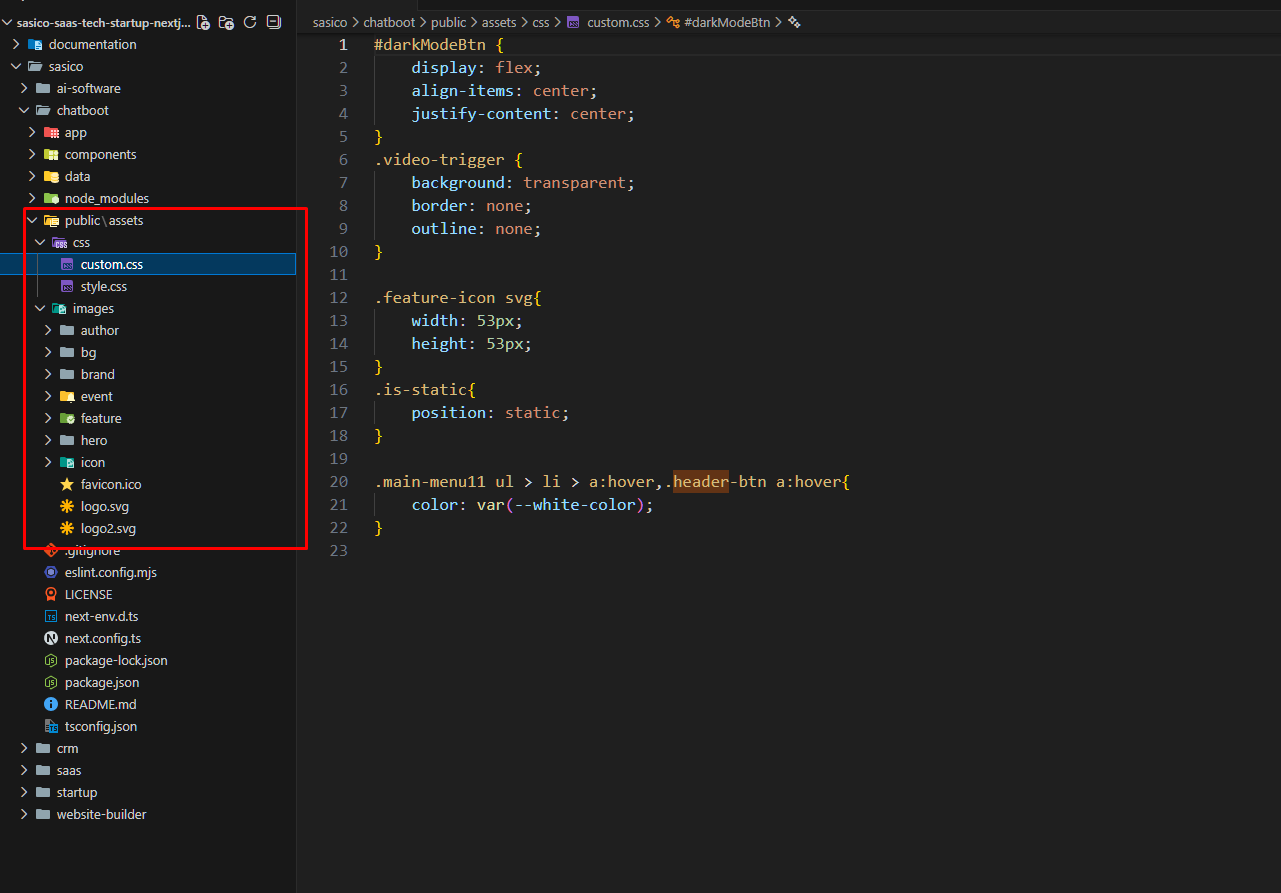The image size is (1281, 893).
Task: Click the purple css folder icon
Action: [x=60, y=242]
